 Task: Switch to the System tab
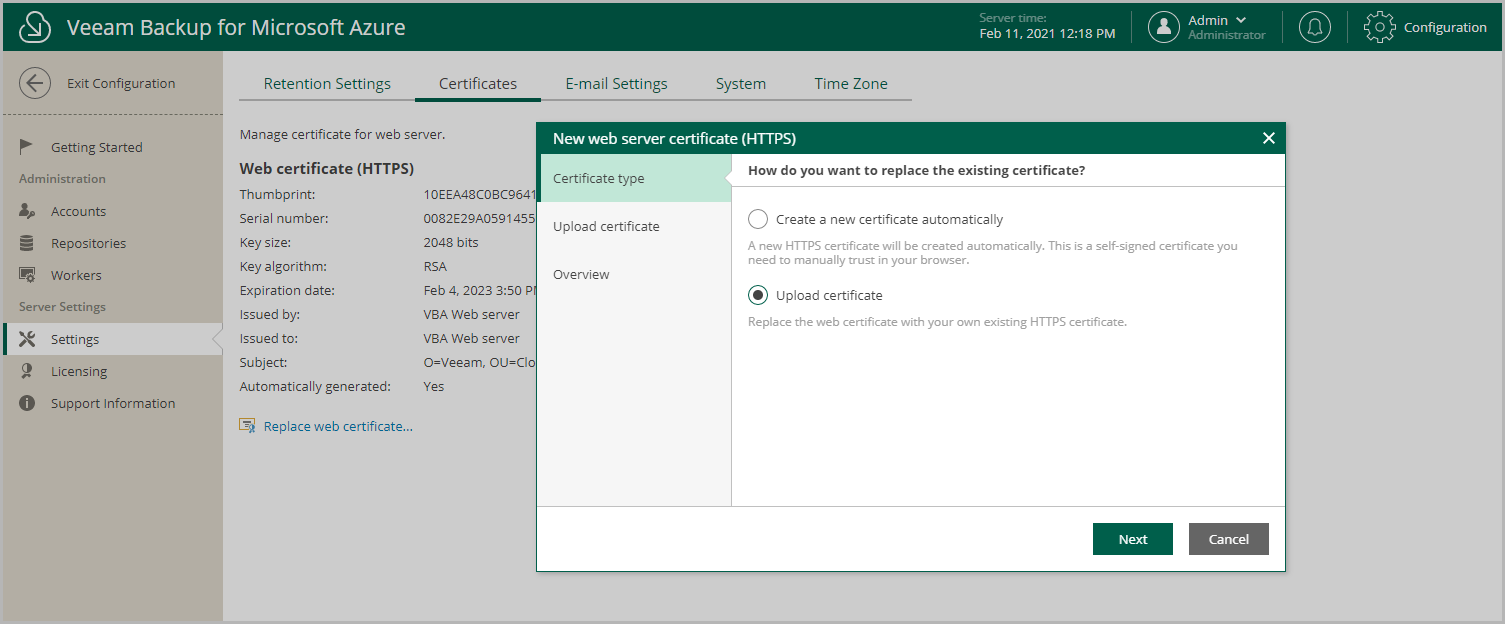click(741, 84)
